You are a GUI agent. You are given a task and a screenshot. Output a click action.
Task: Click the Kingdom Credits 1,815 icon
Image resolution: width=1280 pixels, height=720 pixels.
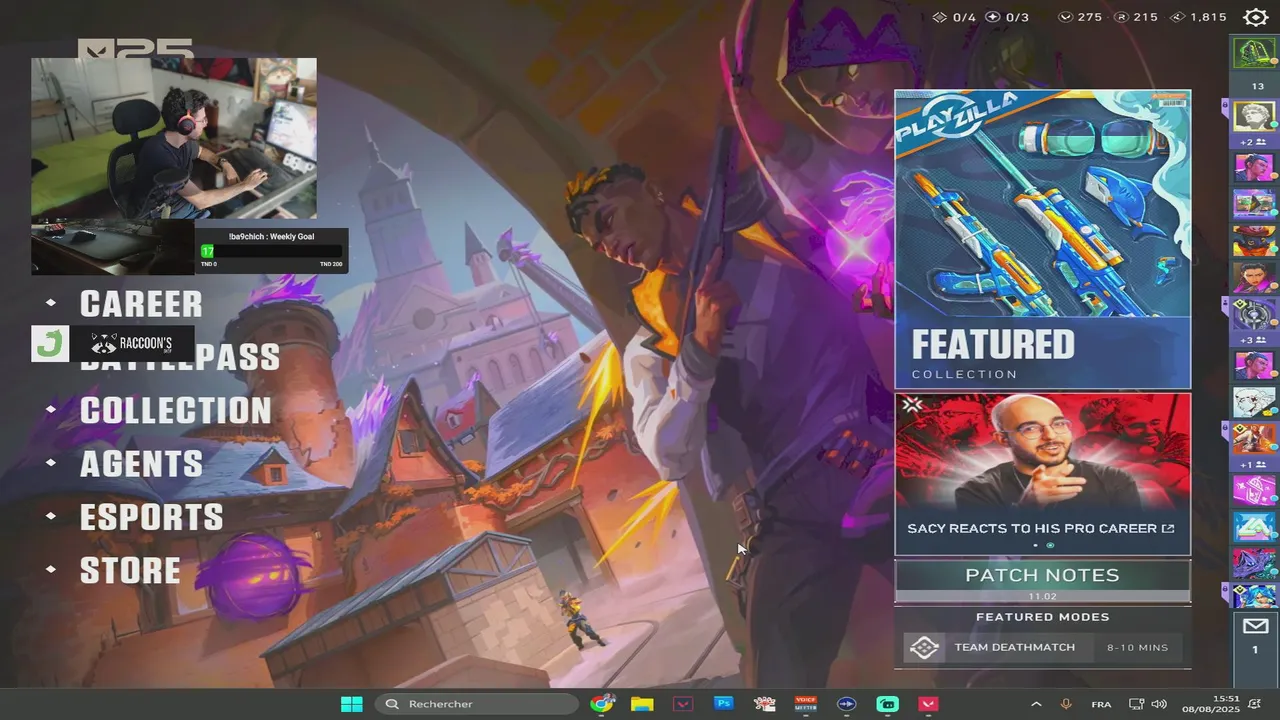tap(1178, 17)
